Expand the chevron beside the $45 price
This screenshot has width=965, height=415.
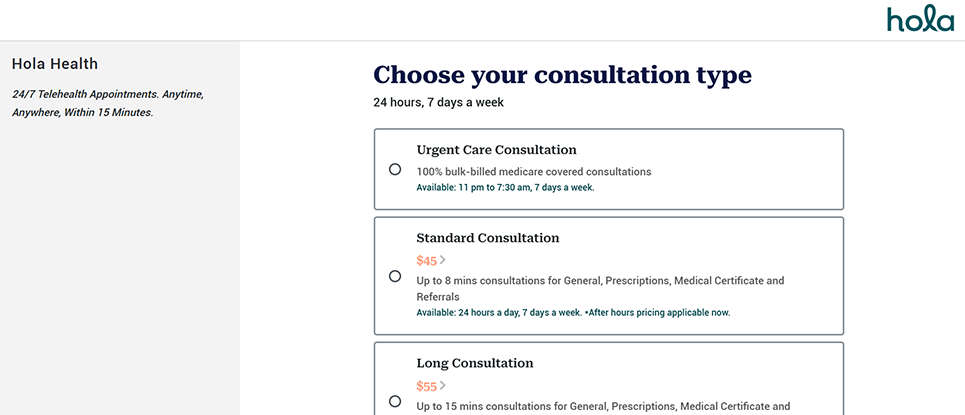click(443, 260)
